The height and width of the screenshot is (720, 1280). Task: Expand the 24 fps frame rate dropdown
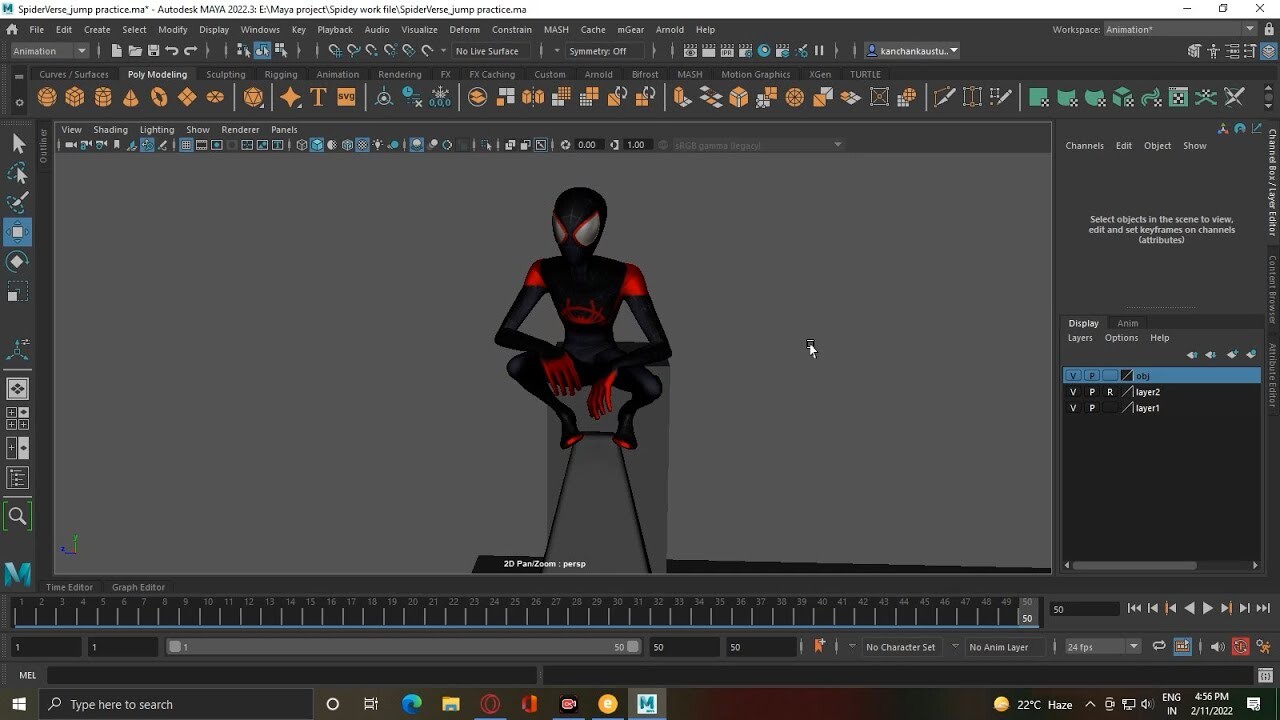point(1102,647)
